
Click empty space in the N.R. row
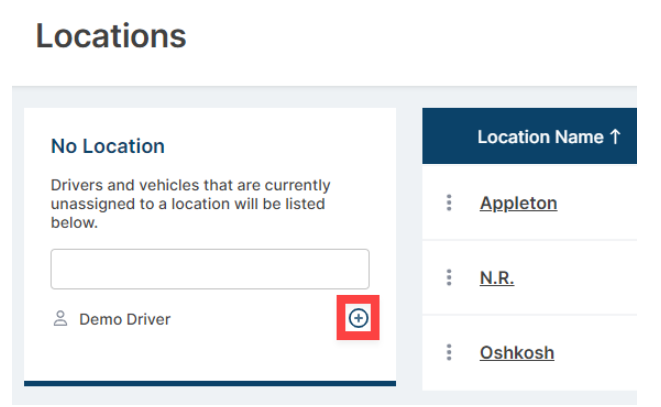[578, 278]
